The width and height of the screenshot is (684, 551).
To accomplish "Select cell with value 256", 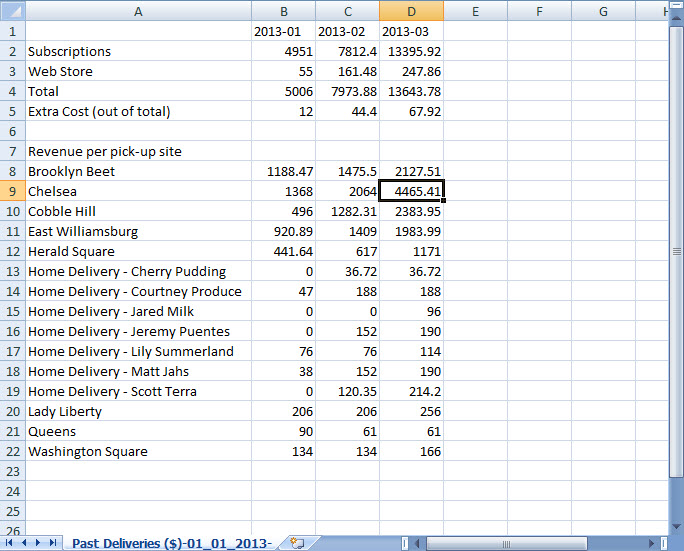I will click(411, 411).
